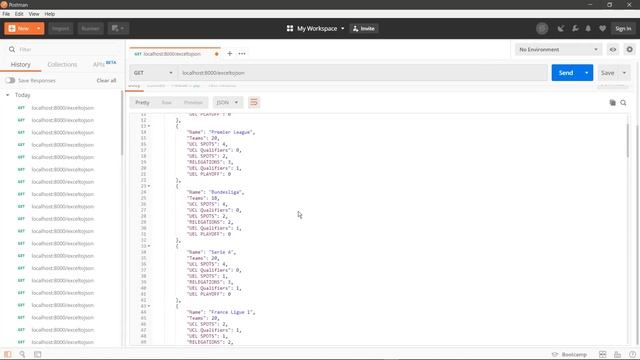Open the Postman console icon

point(38,354)
